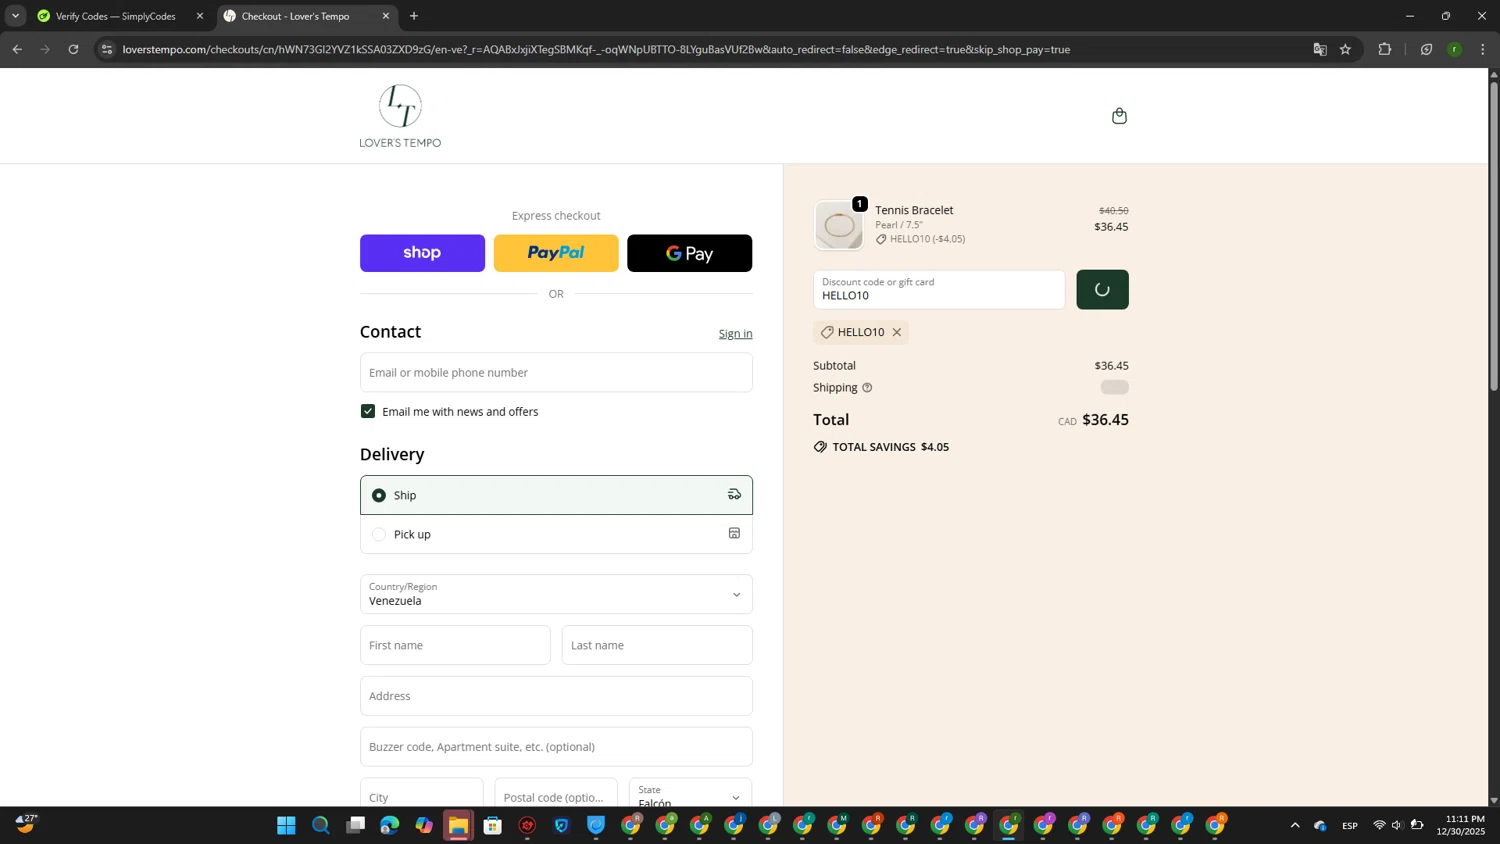
Task: Close the Verify Codes tab
Action: tap(200, 16)
